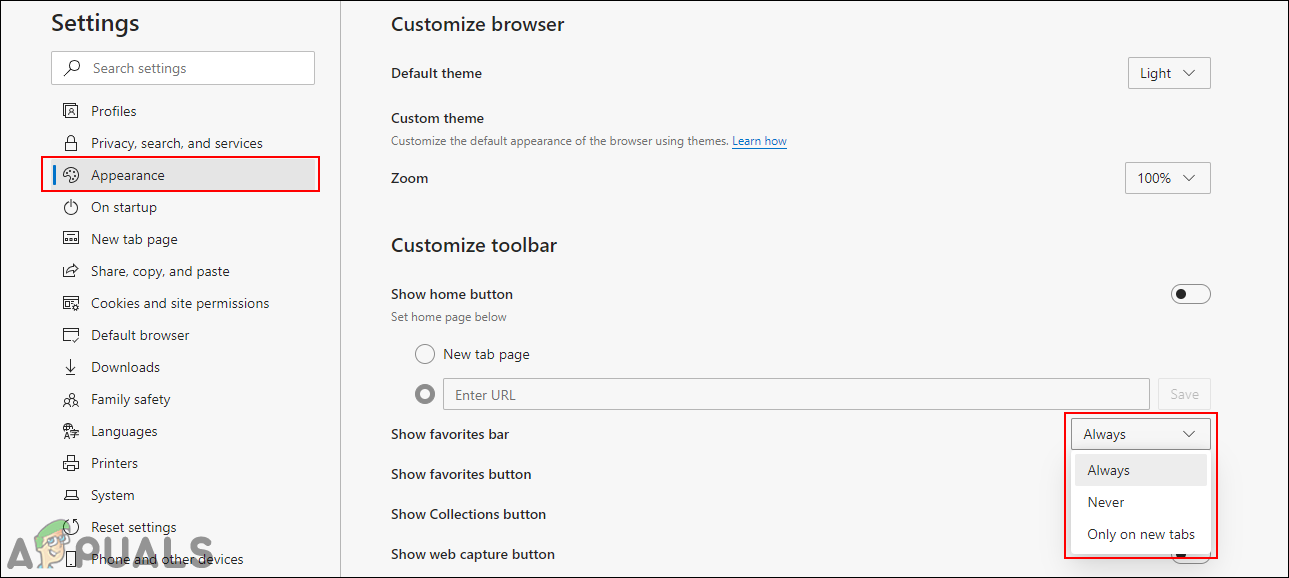Click the Privacy lock icon
1289x578 pixels.
(x=71, y=143)
